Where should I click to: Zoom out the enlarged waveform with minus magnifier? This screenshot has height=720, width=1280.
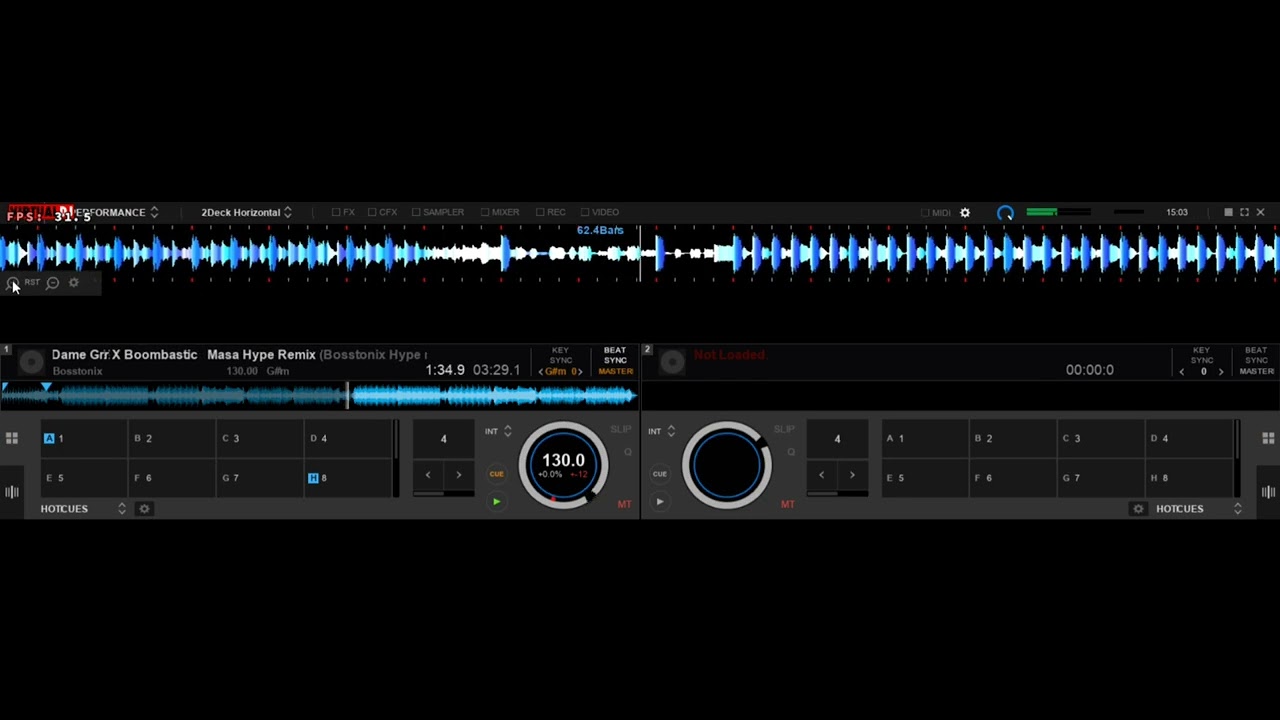pyautogui.click(x=52, y=283)
